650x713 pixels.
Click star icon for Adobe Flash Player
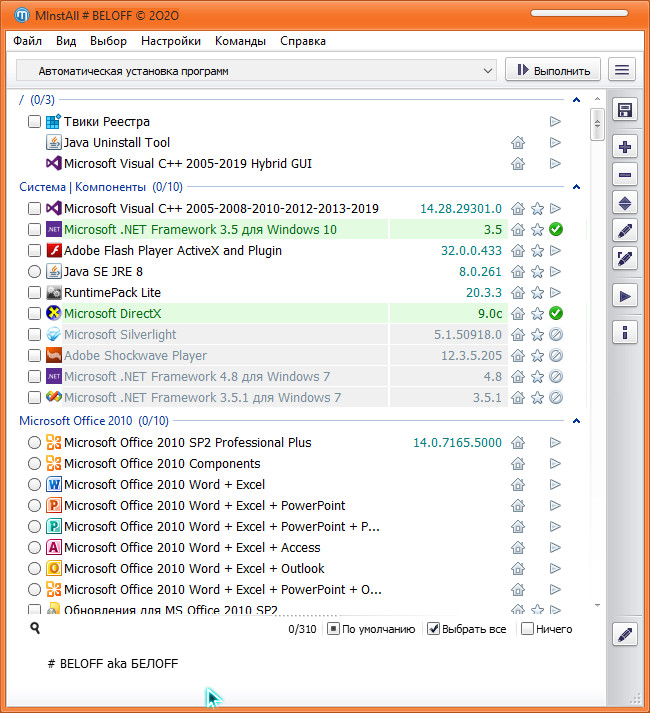click(x=537, y=251)
